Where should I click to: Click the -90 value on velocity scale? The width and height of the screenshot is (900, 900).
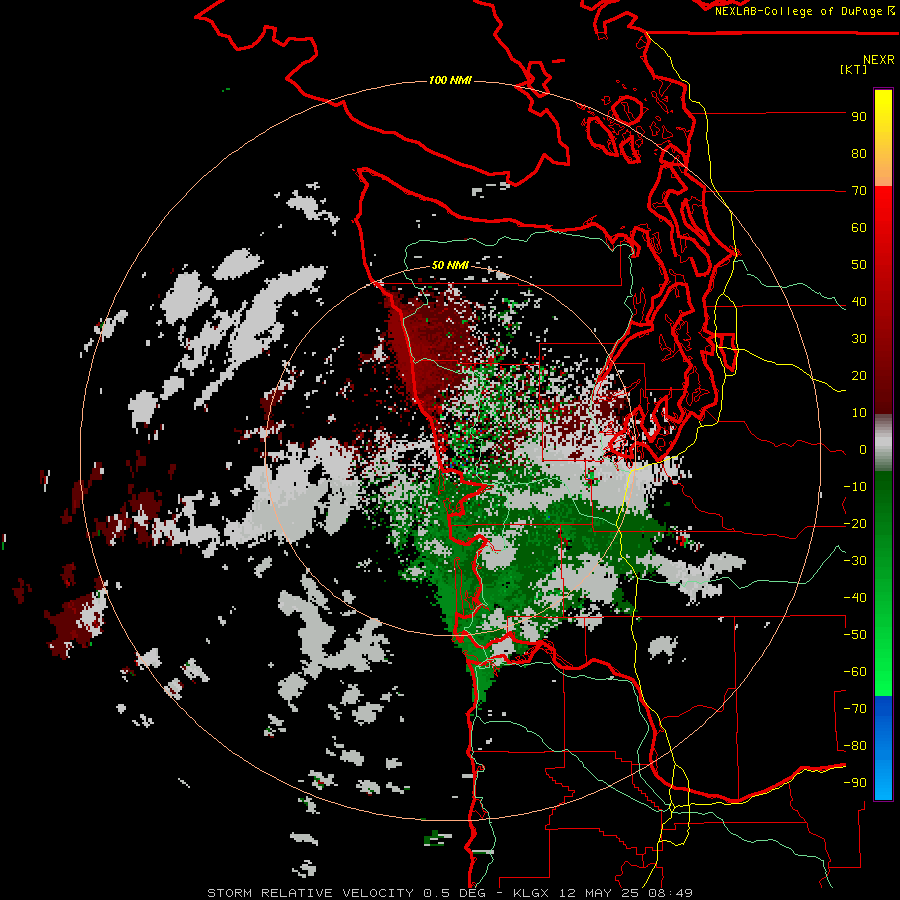coord(855,783)
